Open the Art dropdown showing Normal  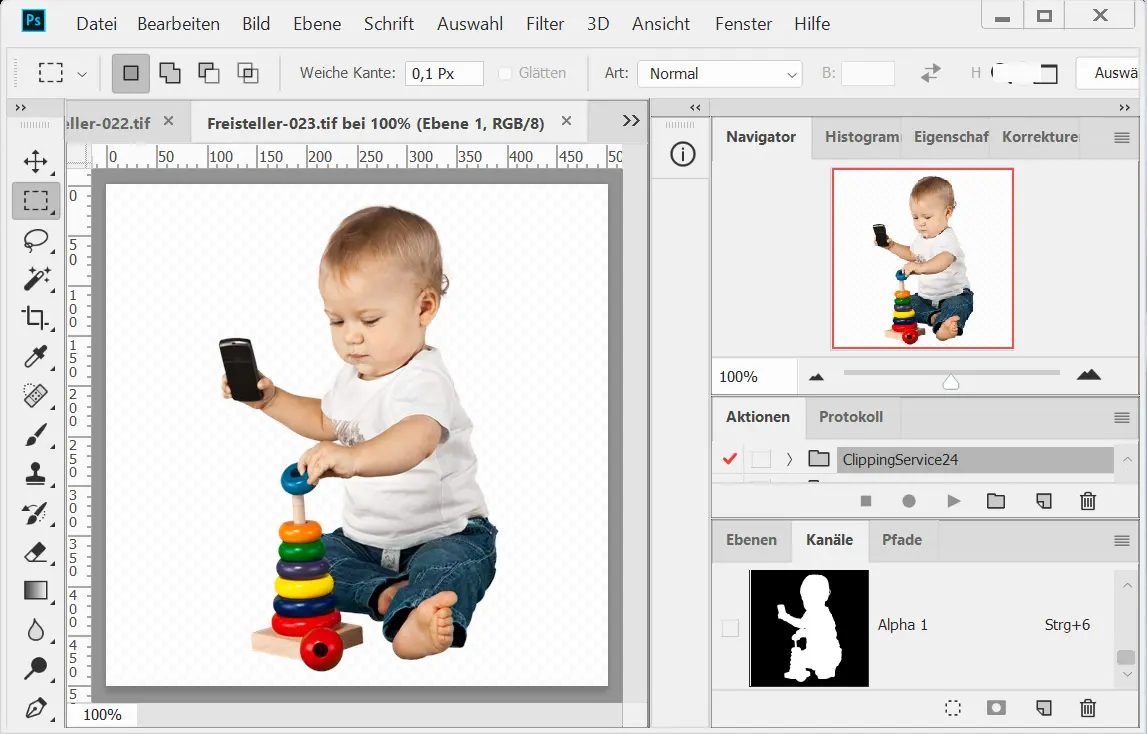click(720, 74)
